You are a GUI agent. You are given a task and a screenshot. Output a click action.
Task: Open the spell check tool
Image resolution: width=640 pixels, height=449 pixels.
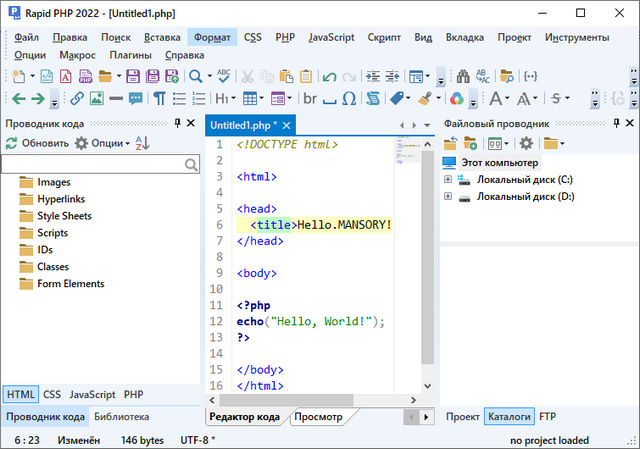pos(223,76)
